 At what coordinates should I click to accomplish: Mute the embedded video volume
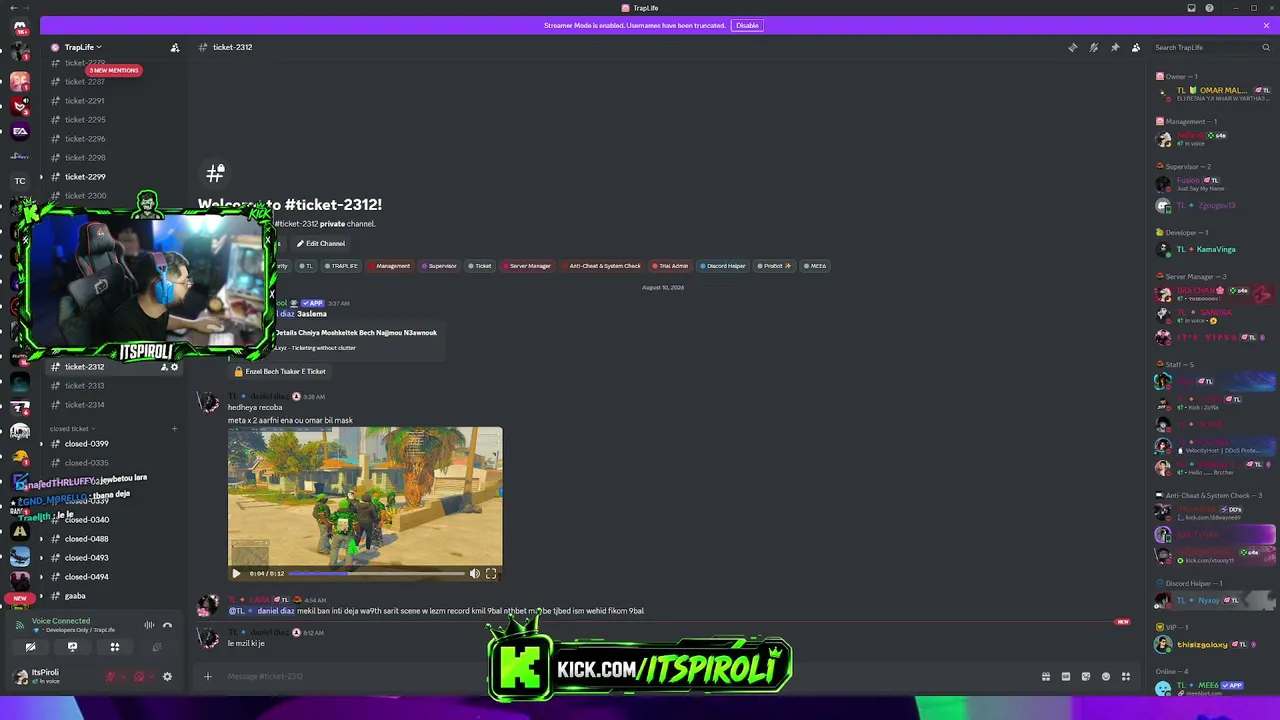(475, 573)
